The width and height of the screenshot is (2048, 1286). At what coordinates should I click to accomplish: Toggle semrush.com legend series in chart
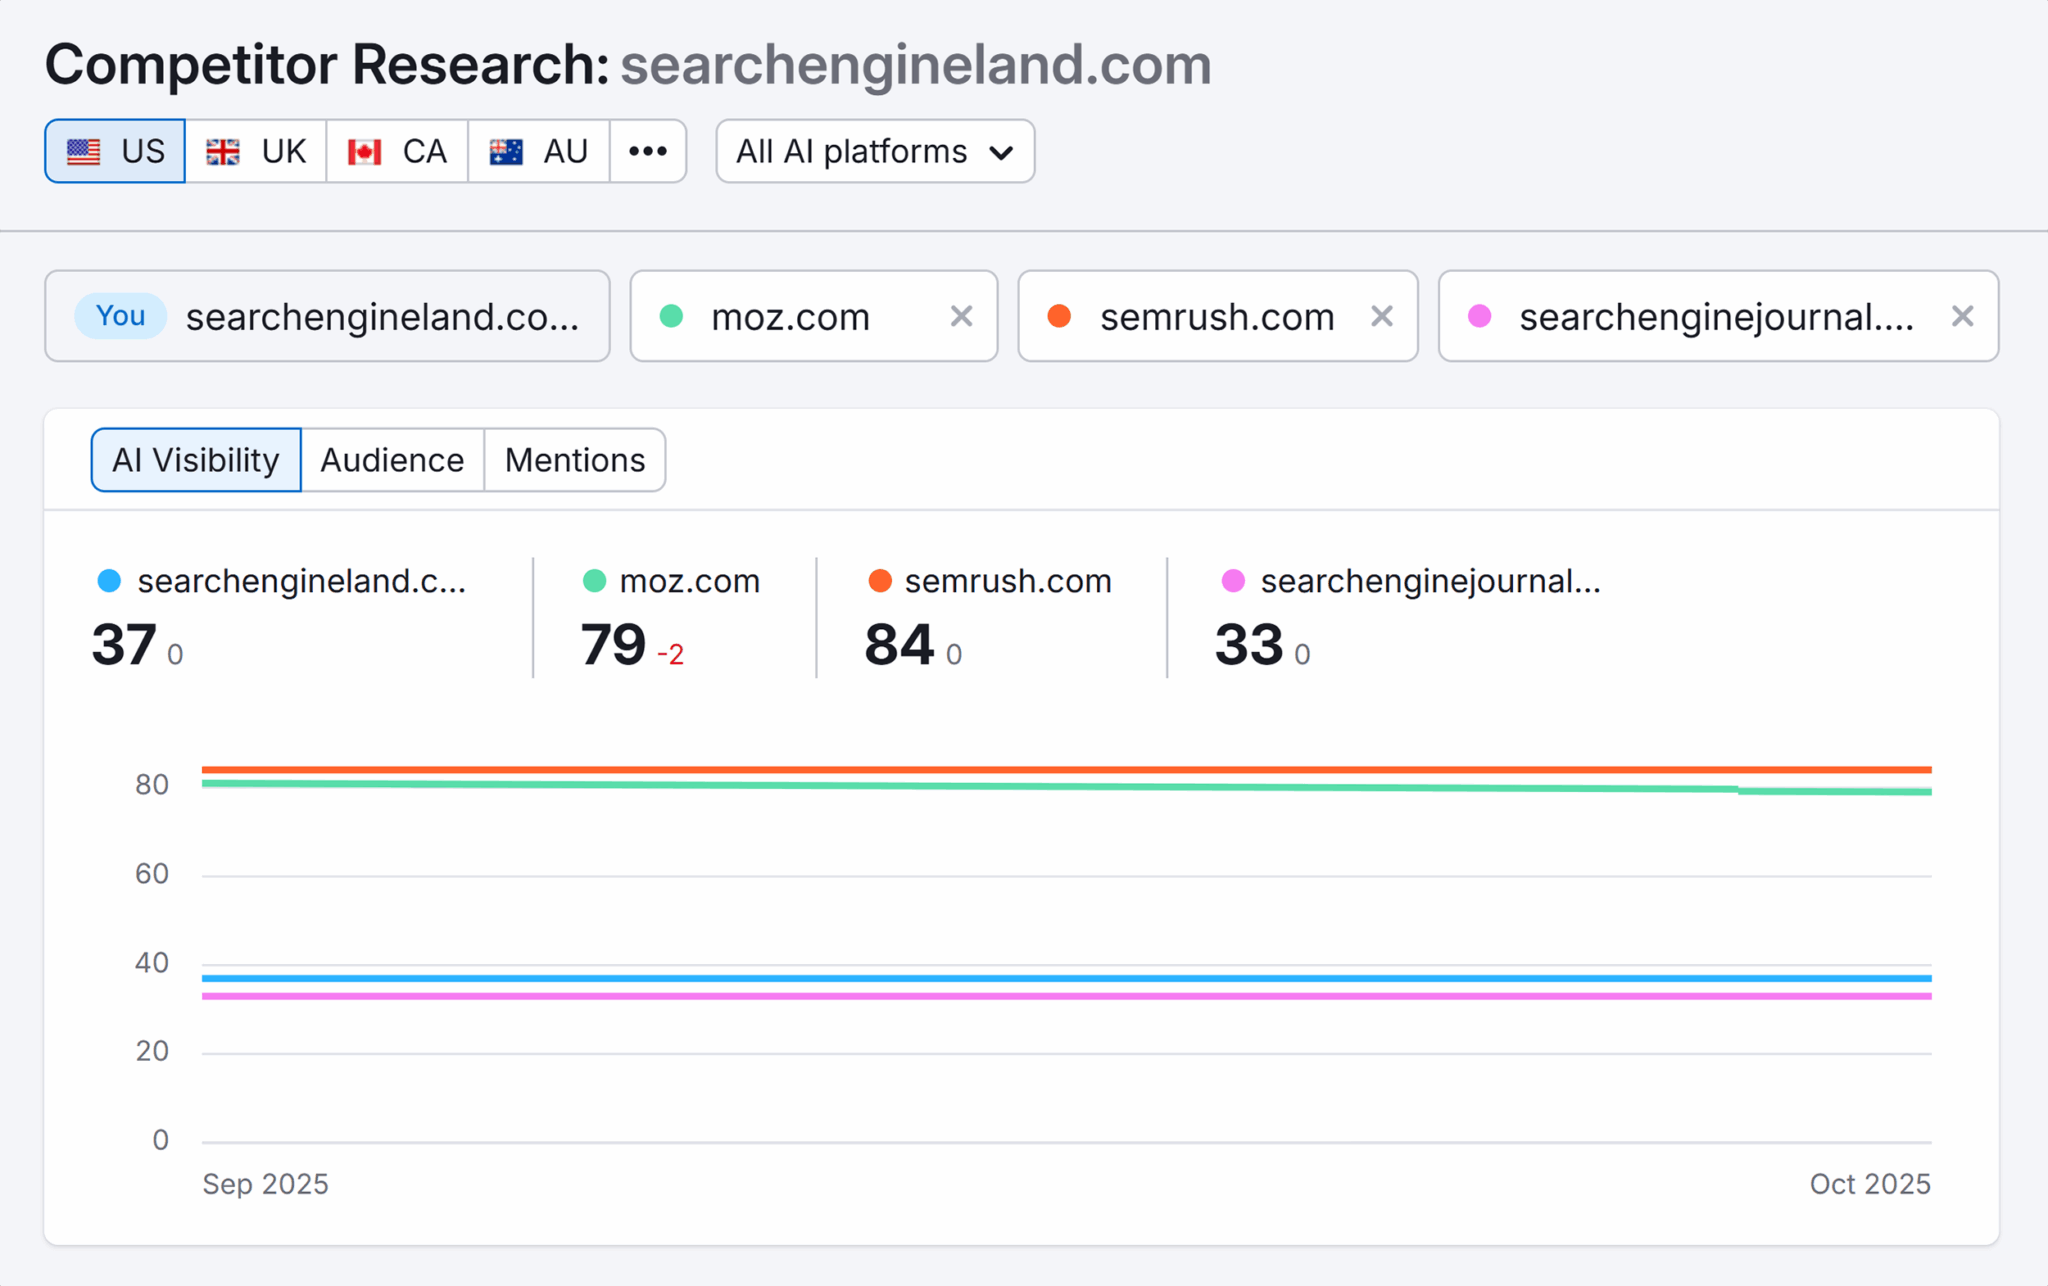pyautogui.click(x=990, y=581)
